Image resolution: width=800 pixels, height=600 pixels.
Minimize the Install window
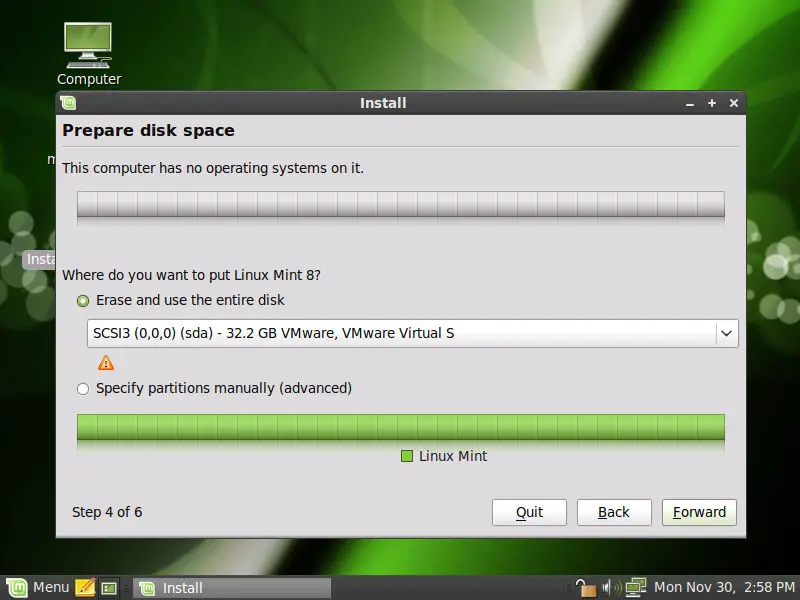click(x=690, y=104)
